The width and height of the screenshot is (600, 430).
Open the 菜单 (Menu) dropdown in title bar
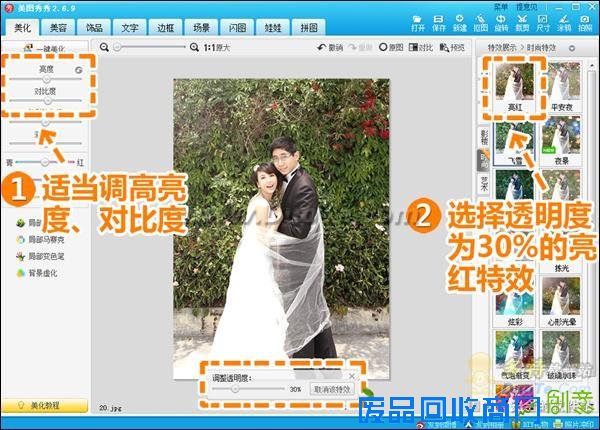click(x=501, y=5)
